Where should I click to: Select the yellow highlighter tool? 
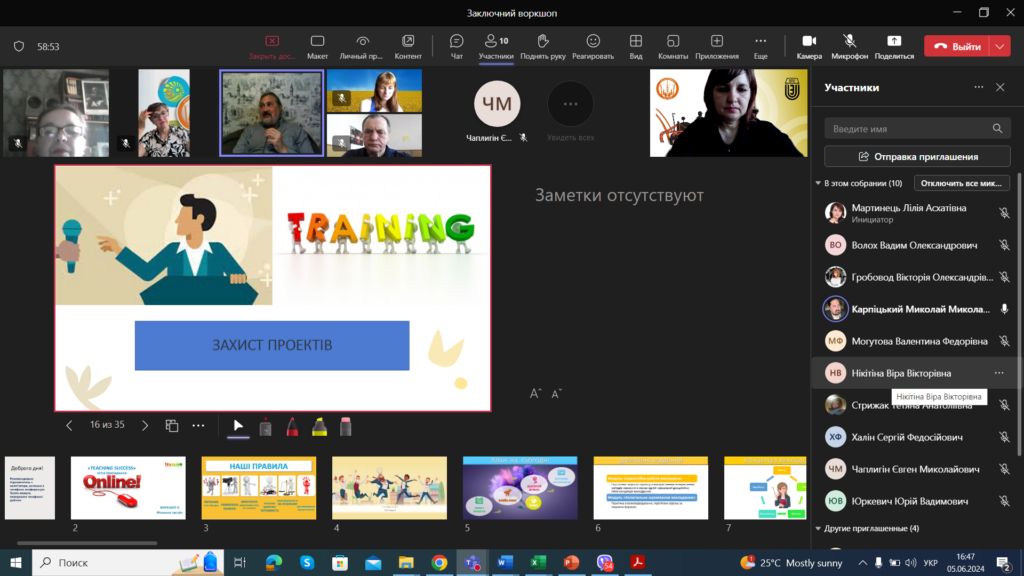click(319, 426)
